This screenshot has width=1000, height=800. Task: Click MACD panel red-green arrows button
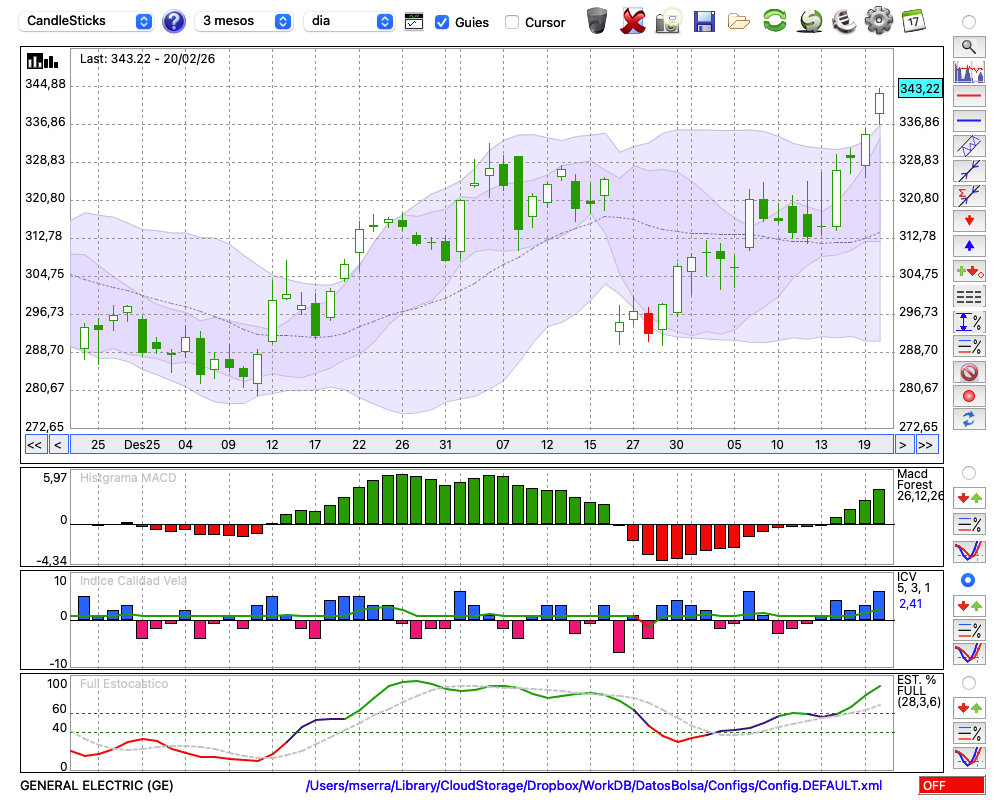pyautogui.click(x=969, y=498)
